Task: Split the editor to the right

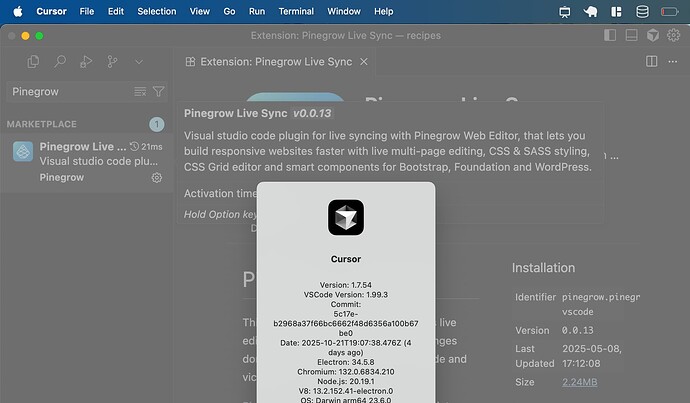Action: [651, 62]
